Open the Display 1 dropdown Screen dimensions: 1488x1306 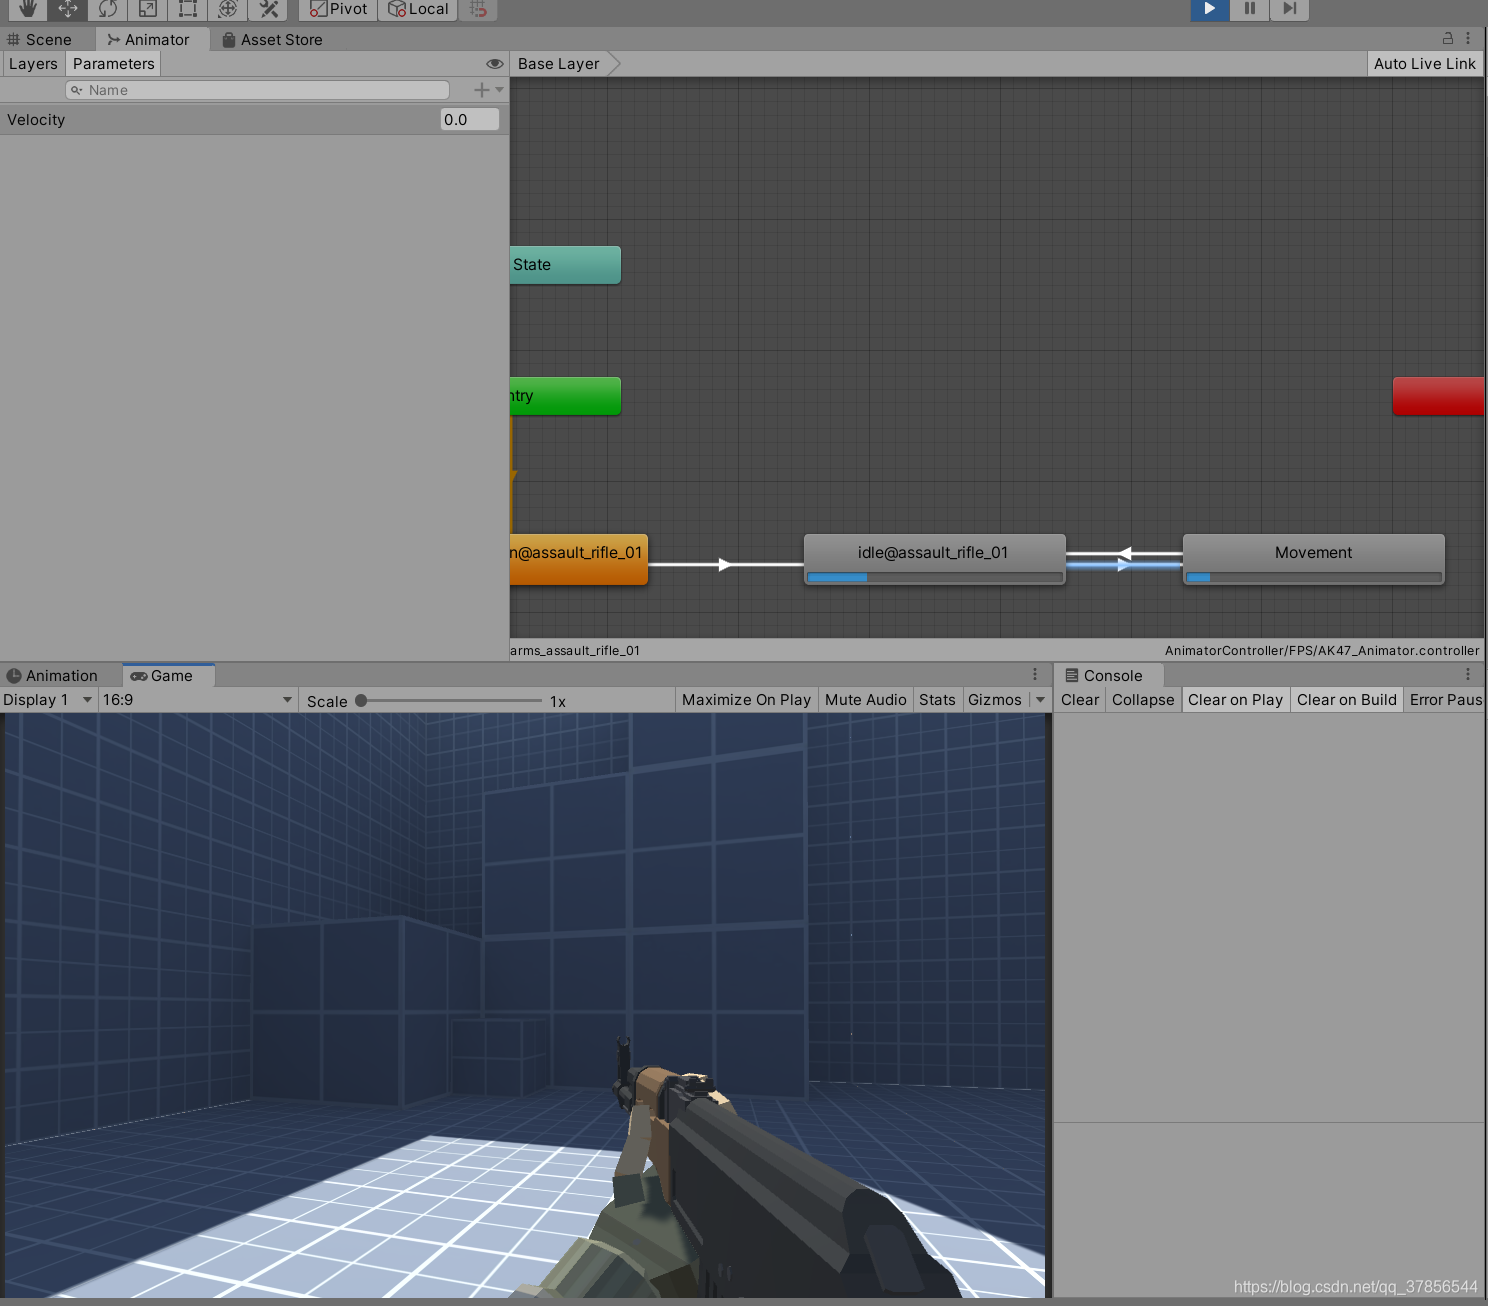click(48, 700)
